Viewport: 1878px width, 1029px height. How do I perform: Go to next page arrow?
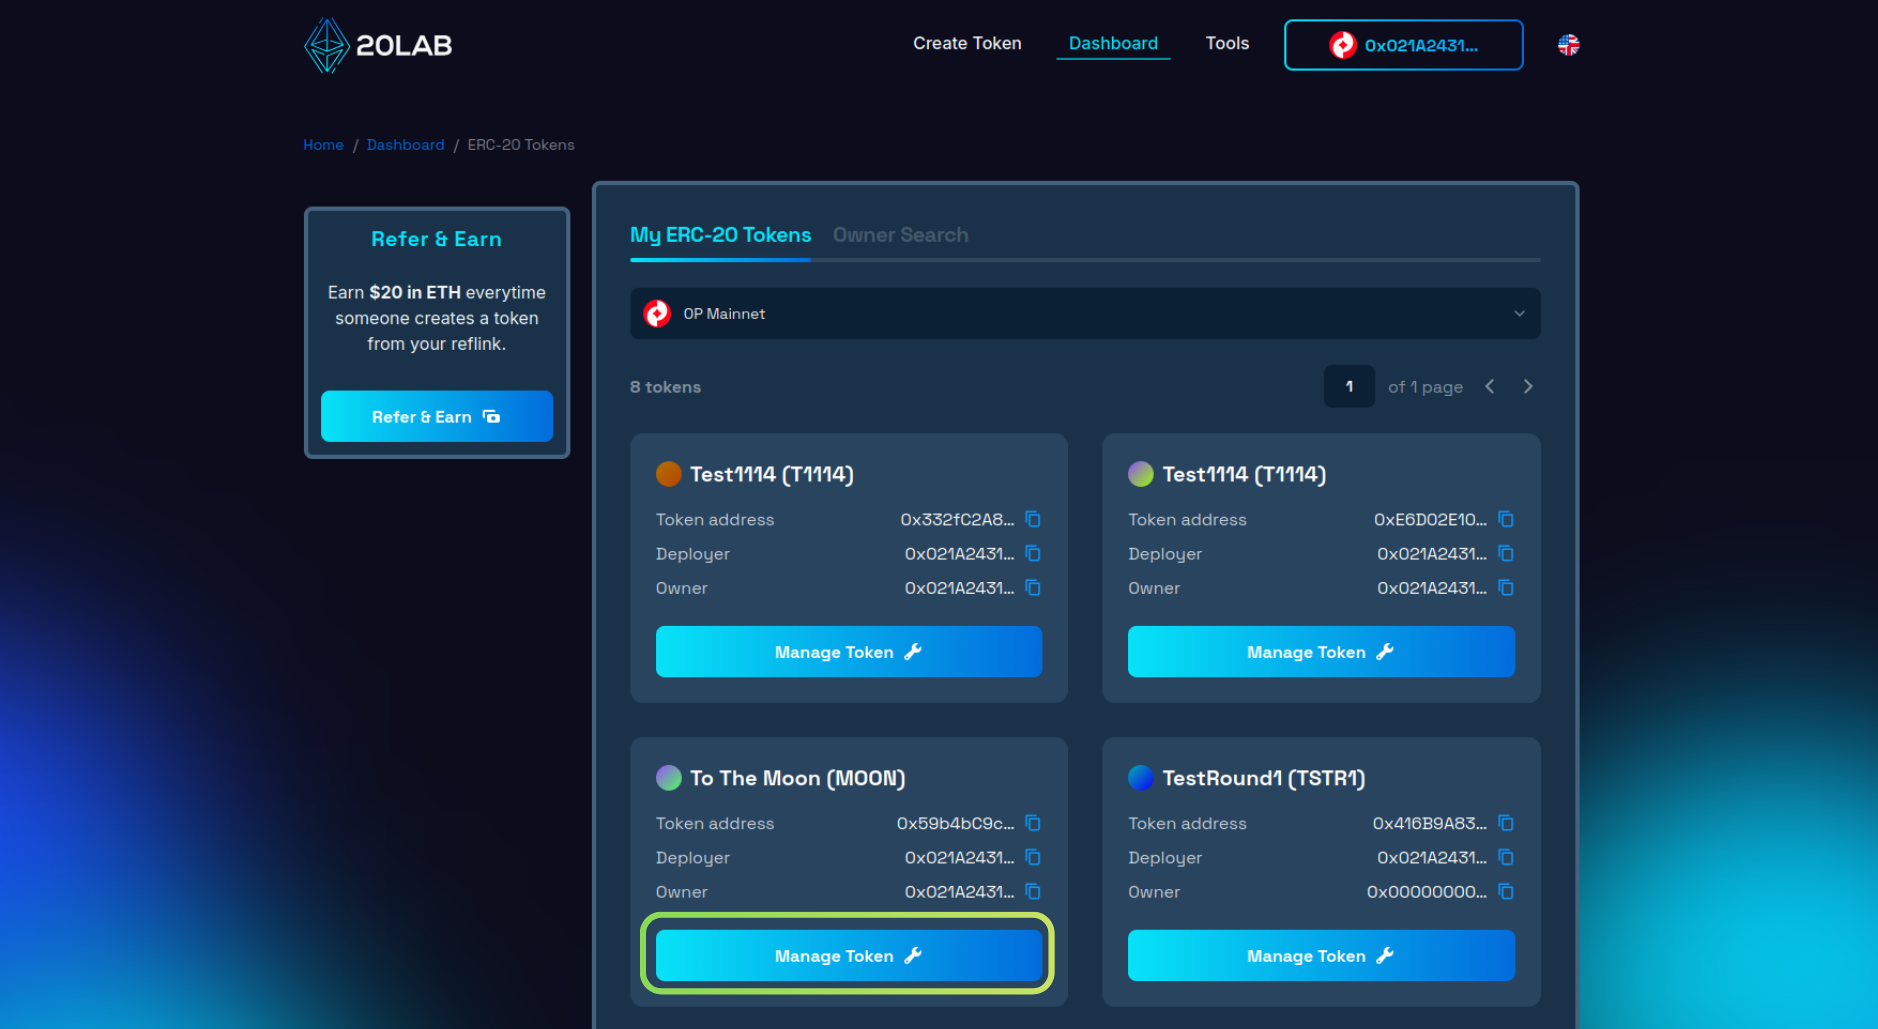1528,387
